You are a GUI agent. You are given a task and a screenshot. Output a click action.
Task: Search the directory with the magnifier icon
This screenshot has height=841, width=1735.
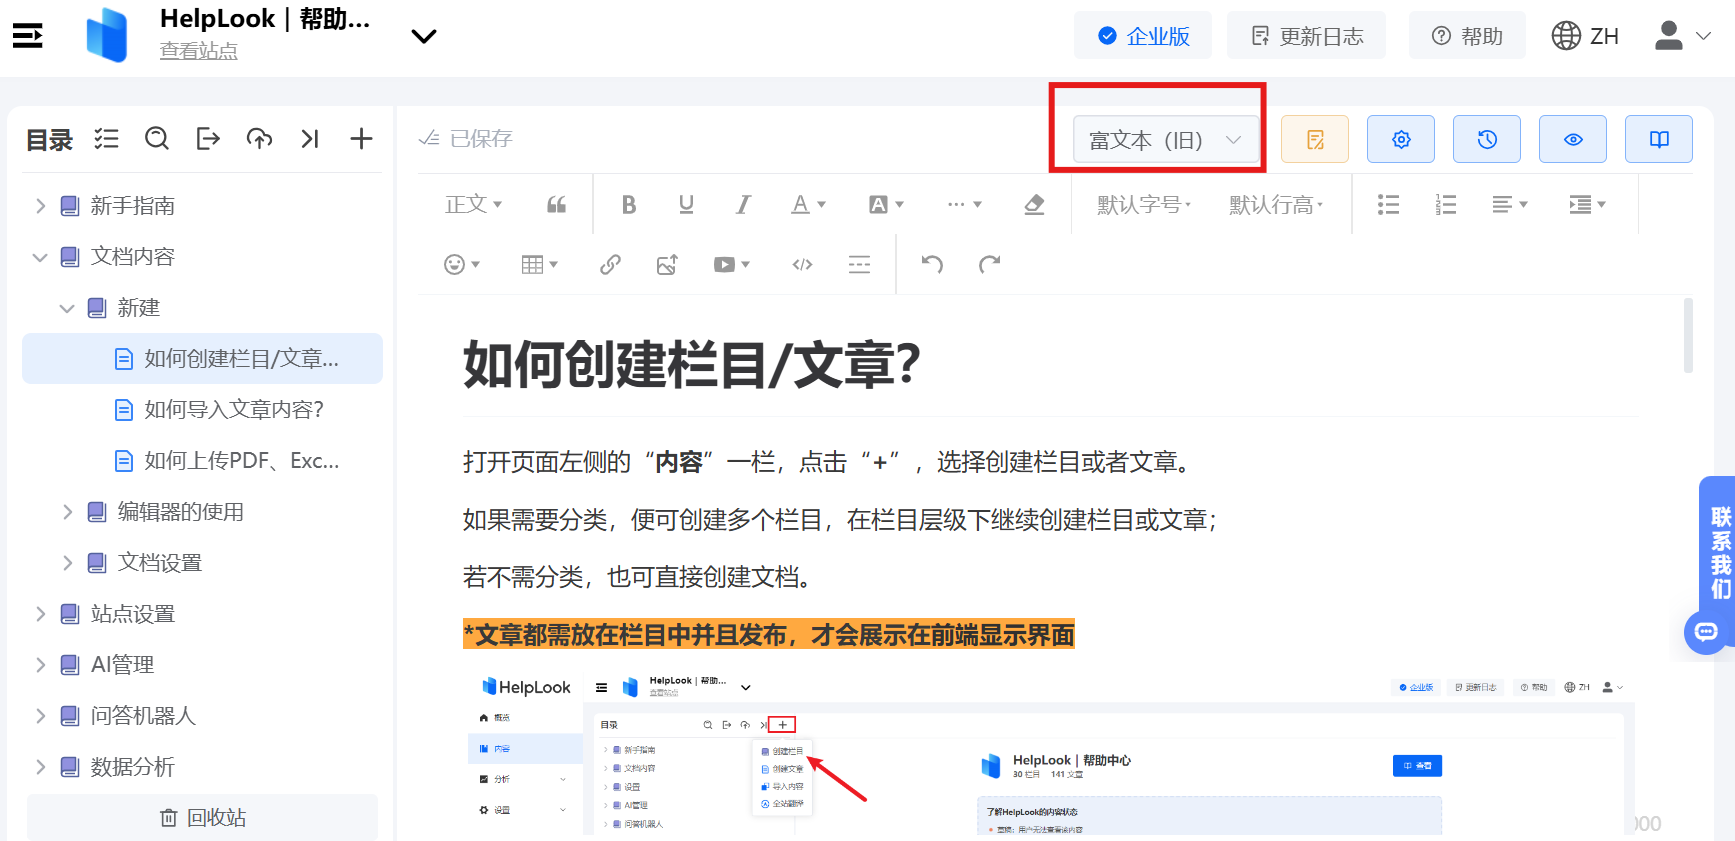coord(157,139)
